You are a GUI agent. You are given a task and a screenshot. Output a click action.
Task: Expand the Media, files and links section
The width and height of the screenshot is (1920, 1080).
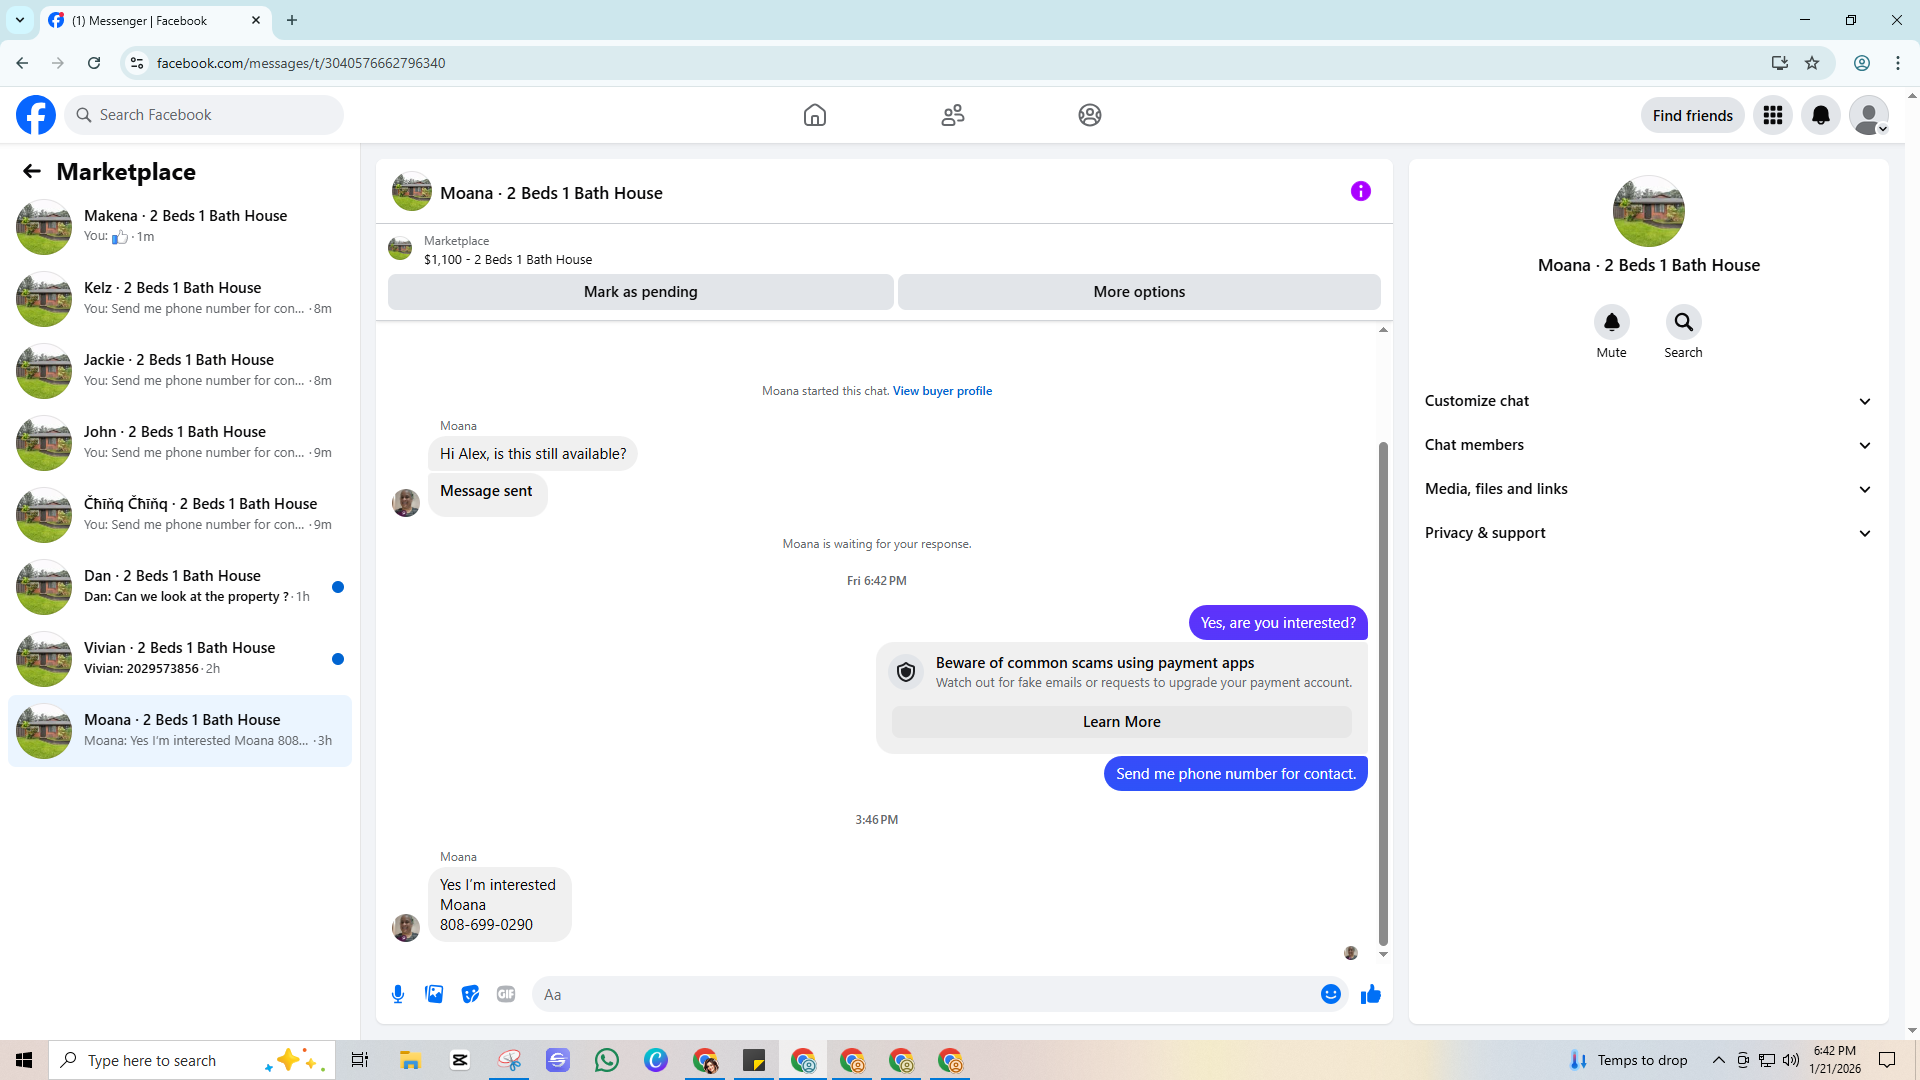point(1648,489)
